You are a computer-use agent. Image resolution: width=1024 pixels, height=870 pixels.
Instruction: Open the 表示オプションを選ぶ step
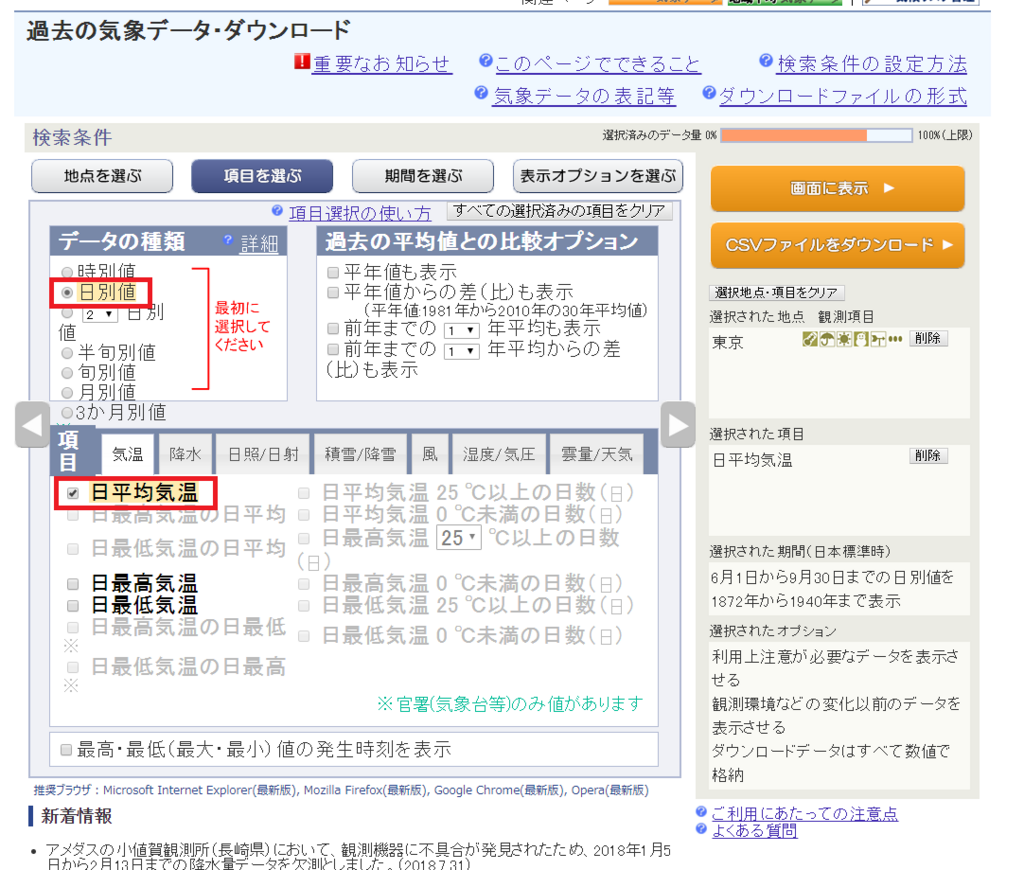tap(598, 176)
